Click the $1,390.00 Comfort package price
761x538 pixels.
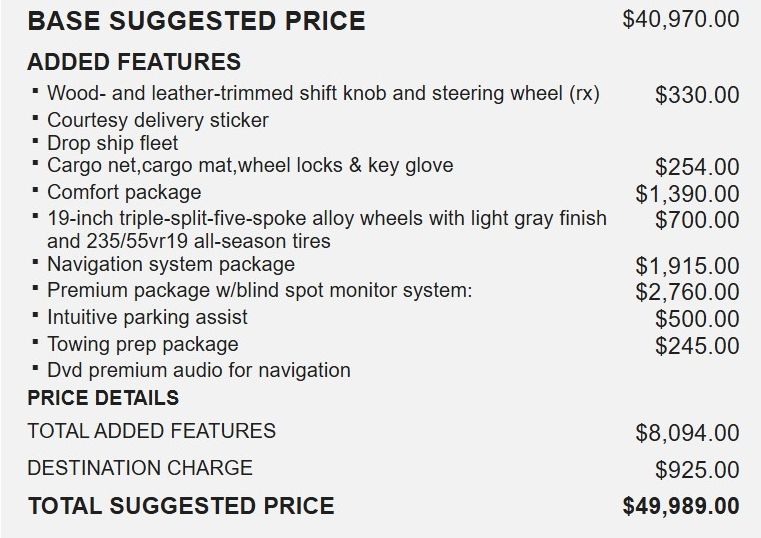point(687,193)
